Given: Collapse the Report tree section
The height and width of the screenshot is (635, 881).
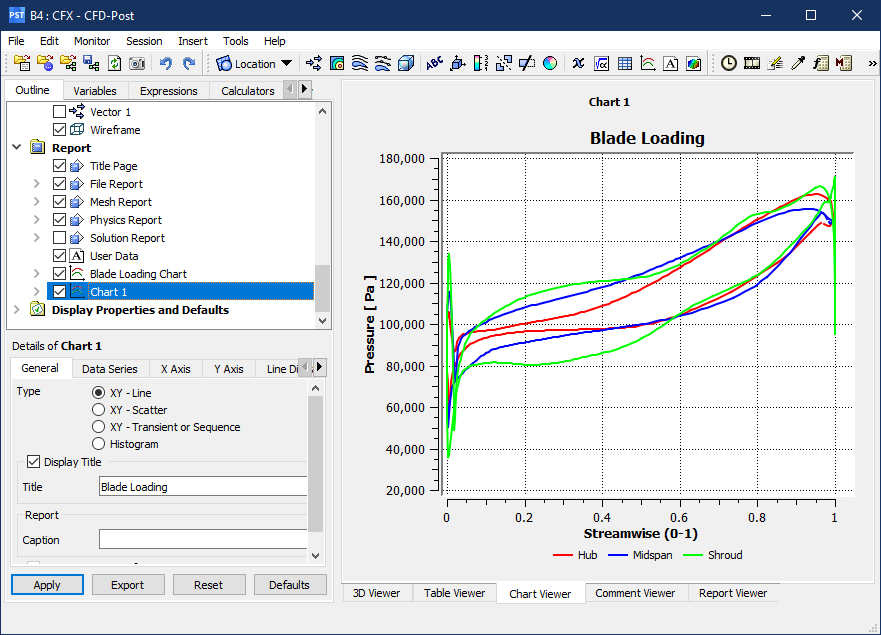Looking at the screenshot, I should pyautogui.click(x=18, y=148).
